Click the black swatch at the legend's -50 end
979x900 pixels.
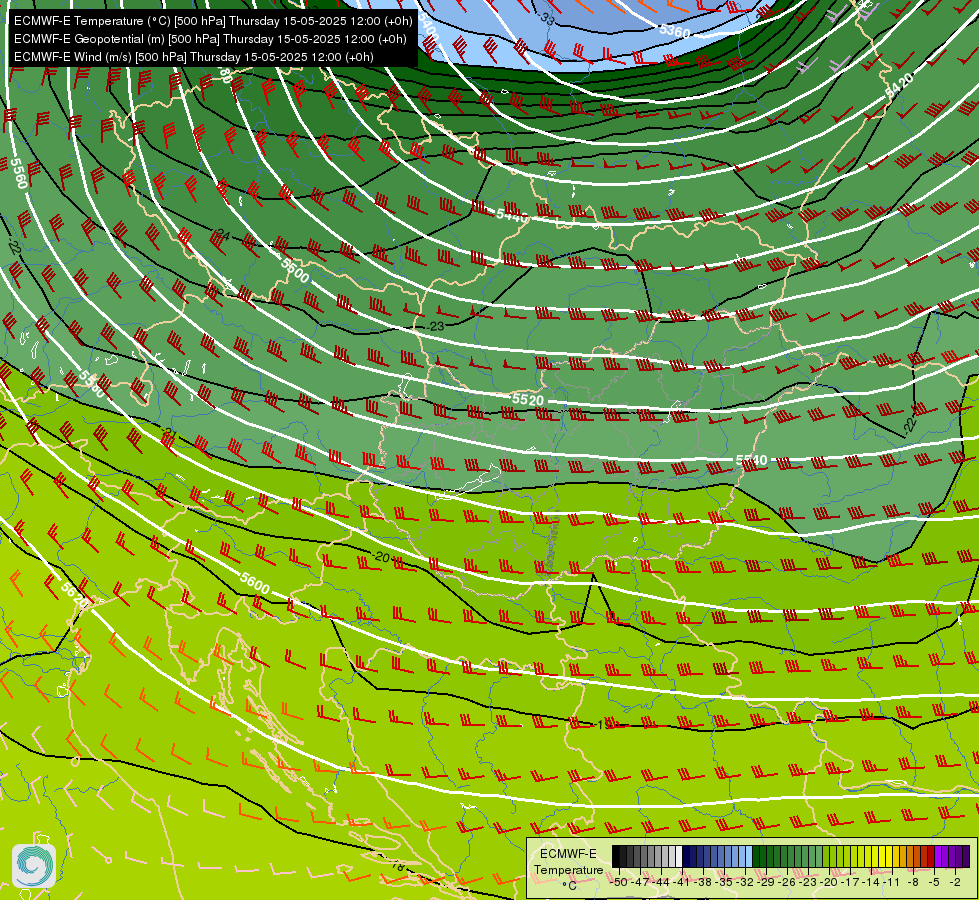tap(616, 856)
